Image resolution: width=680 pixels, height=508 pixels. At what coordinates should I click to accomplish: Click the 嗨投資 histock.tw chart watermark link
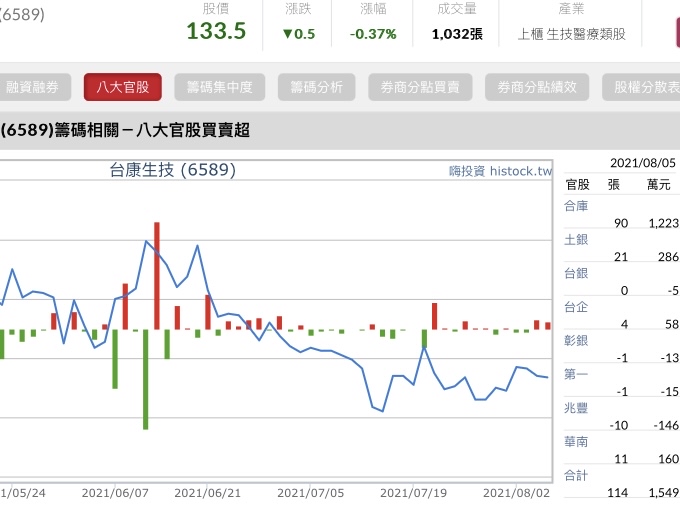pyautogui.click(x=500, y=171)
